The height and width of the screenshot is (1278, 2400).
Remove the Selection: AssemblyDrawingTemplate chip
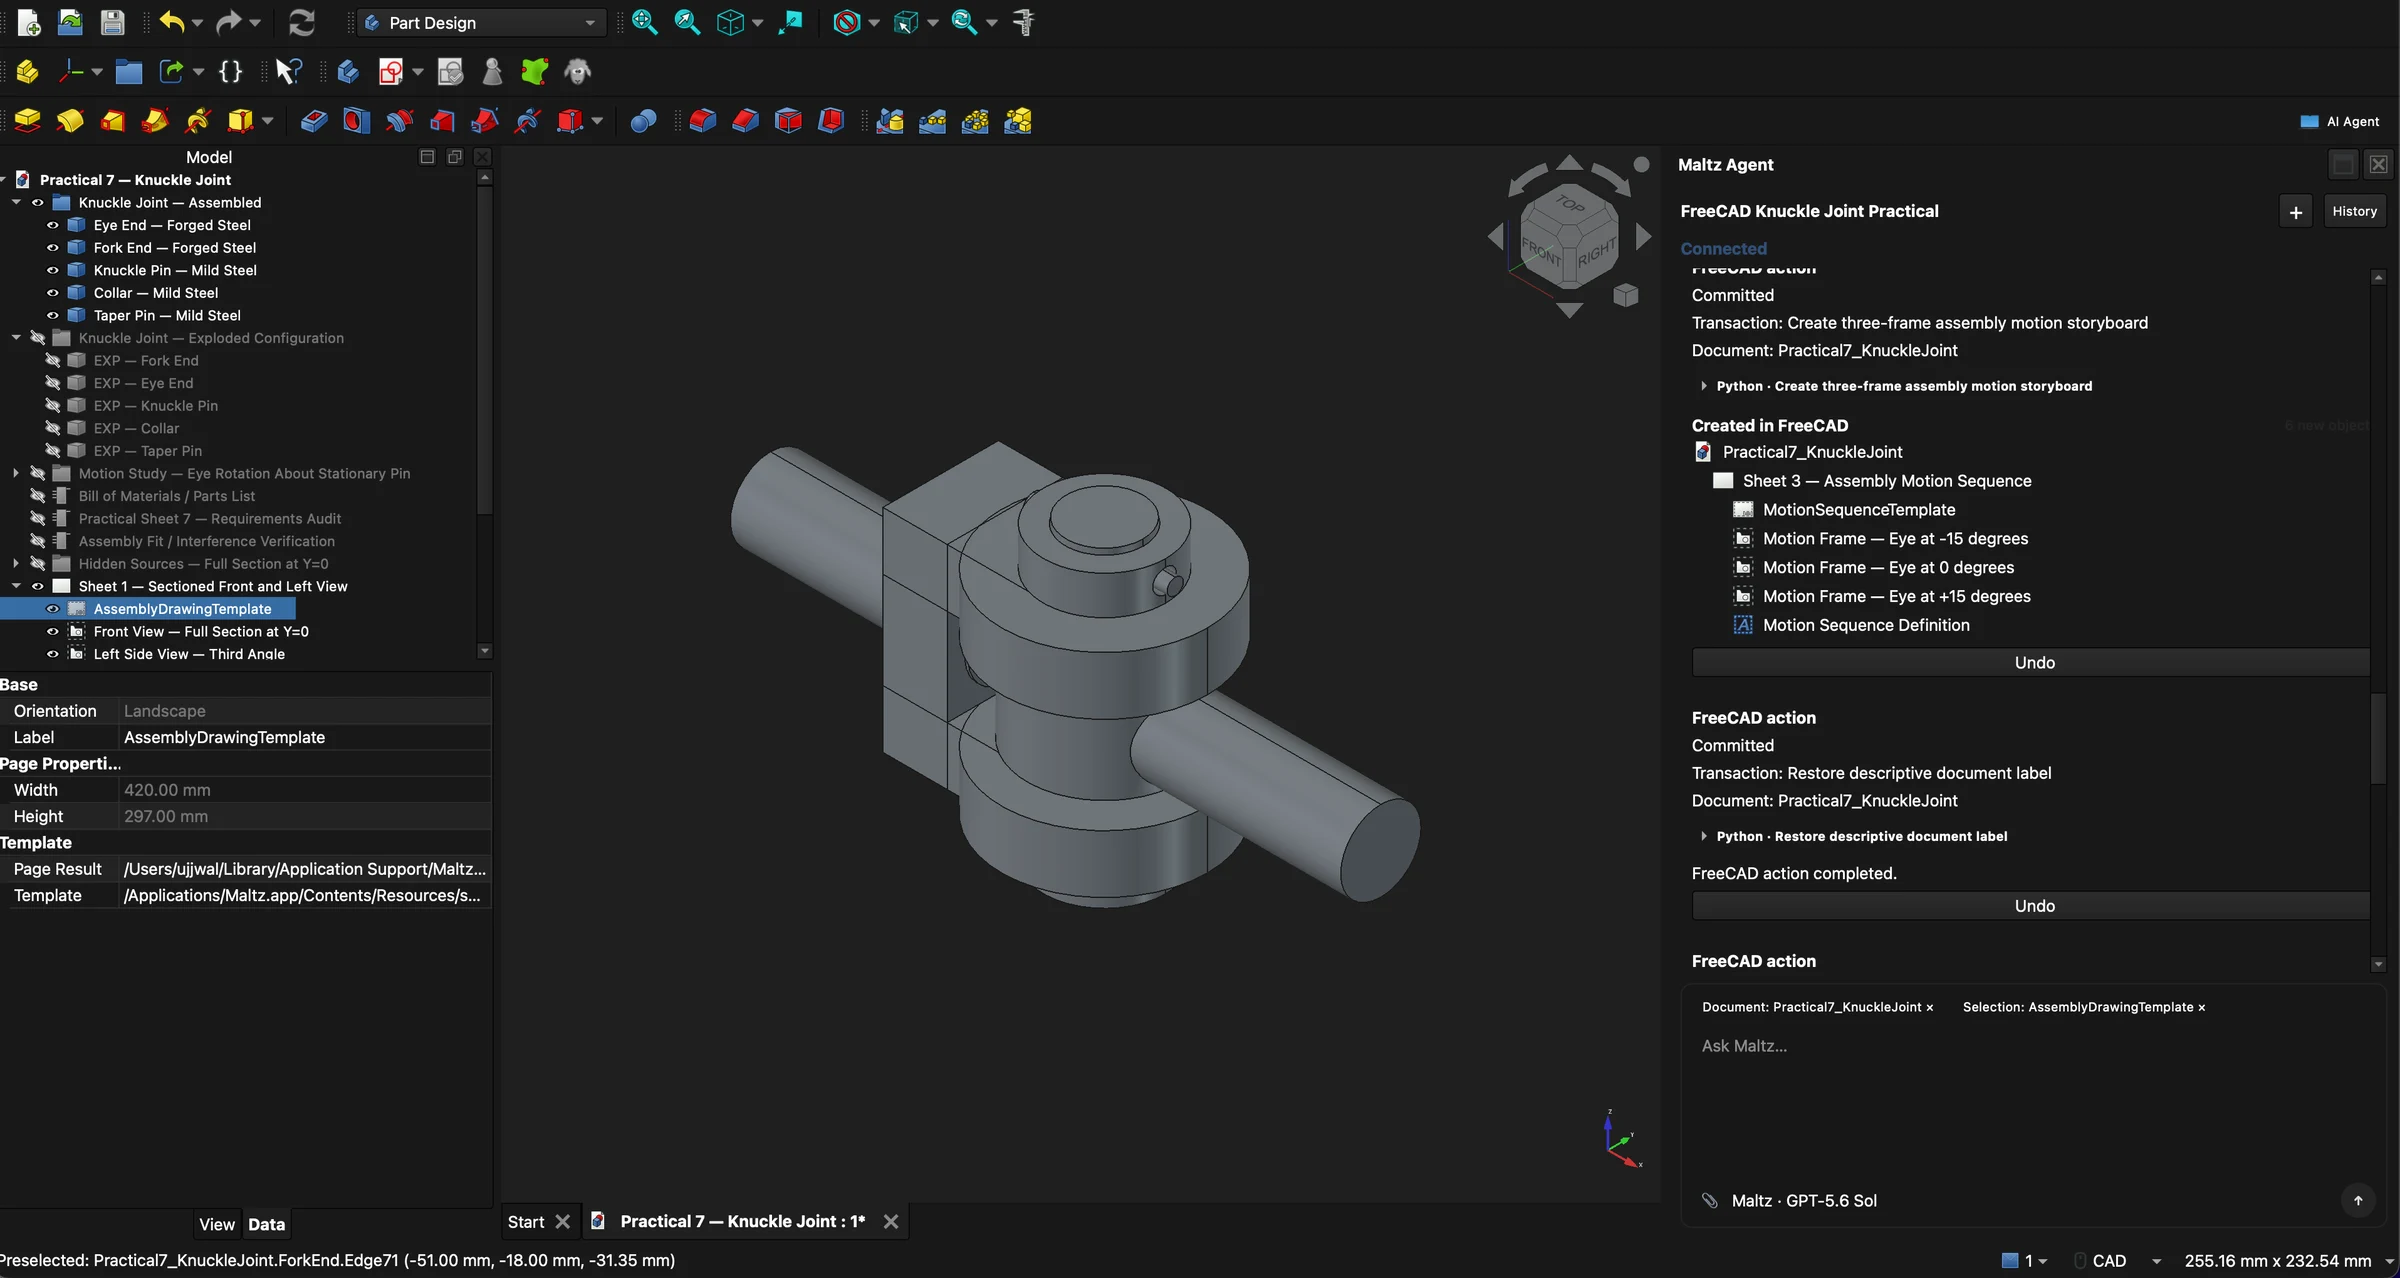point(2202,1007)
